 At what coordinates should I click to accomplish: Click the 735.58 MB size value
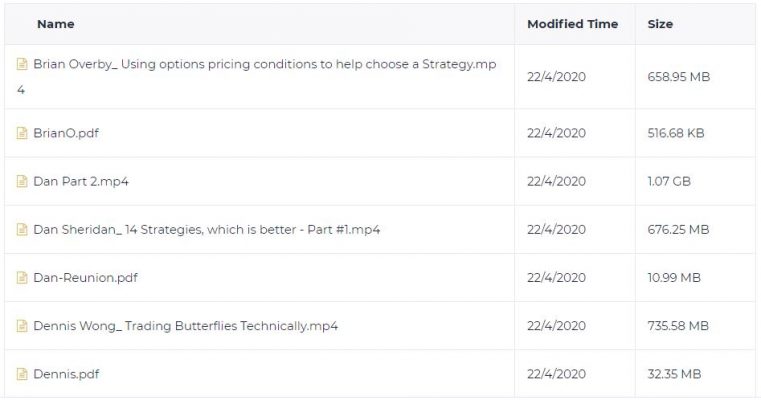coord(678,326)
